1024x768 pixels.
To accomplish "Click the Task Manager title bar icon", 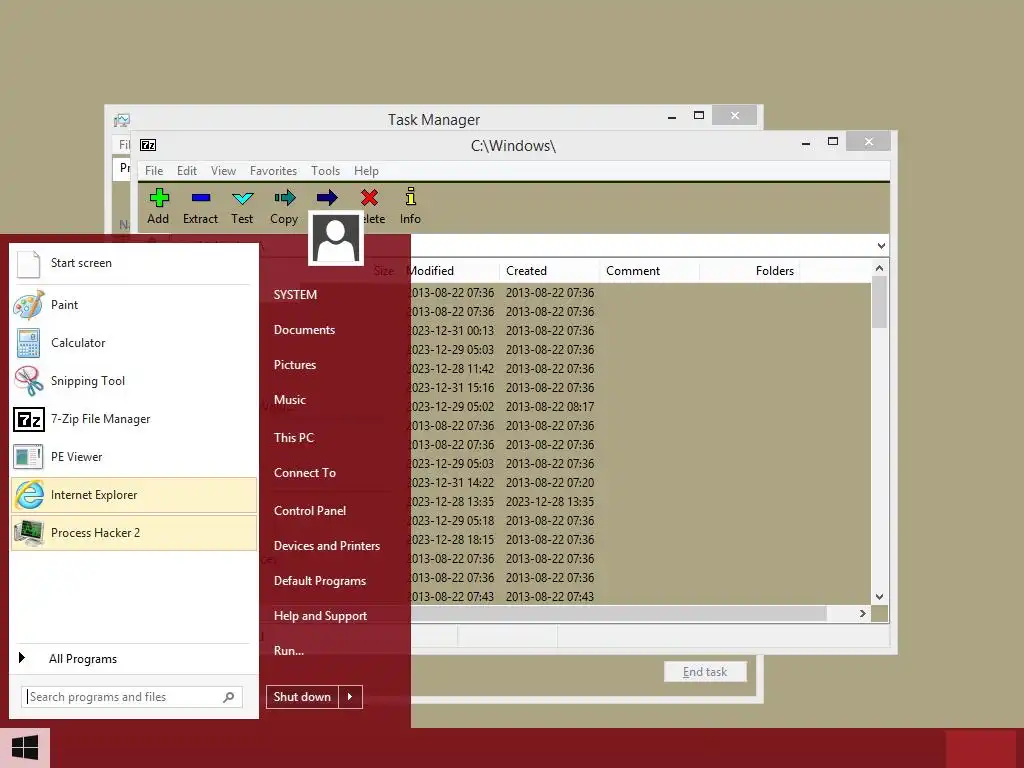I will tap(121, 120).
